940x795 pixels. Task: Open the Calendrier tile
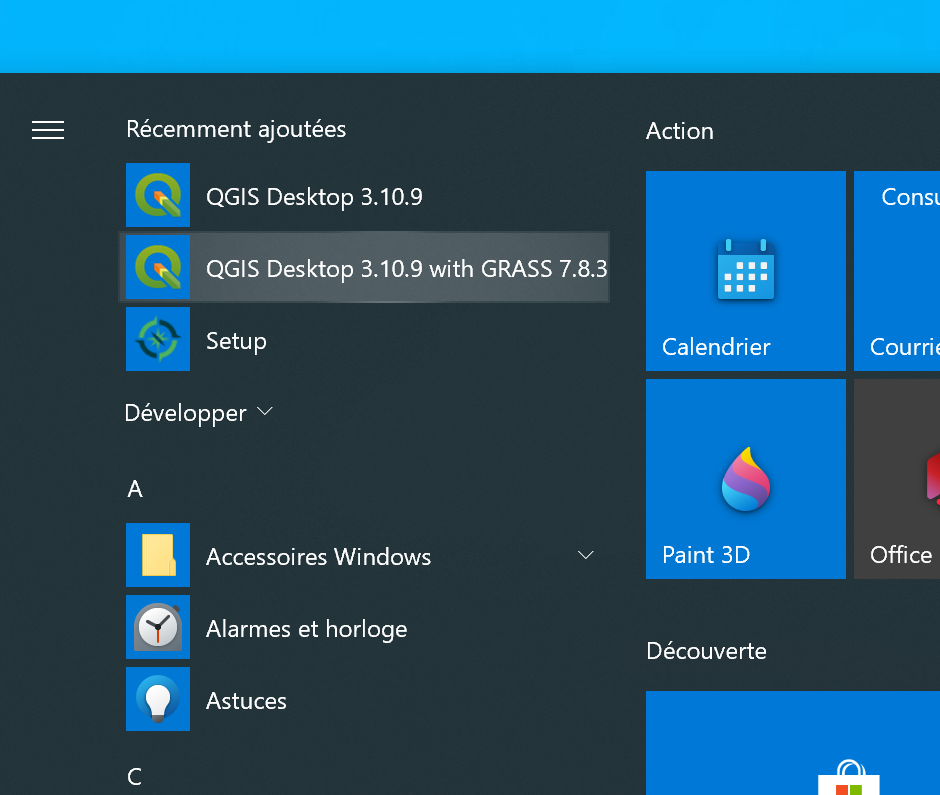pyautogui.click(x=745, y=271)
